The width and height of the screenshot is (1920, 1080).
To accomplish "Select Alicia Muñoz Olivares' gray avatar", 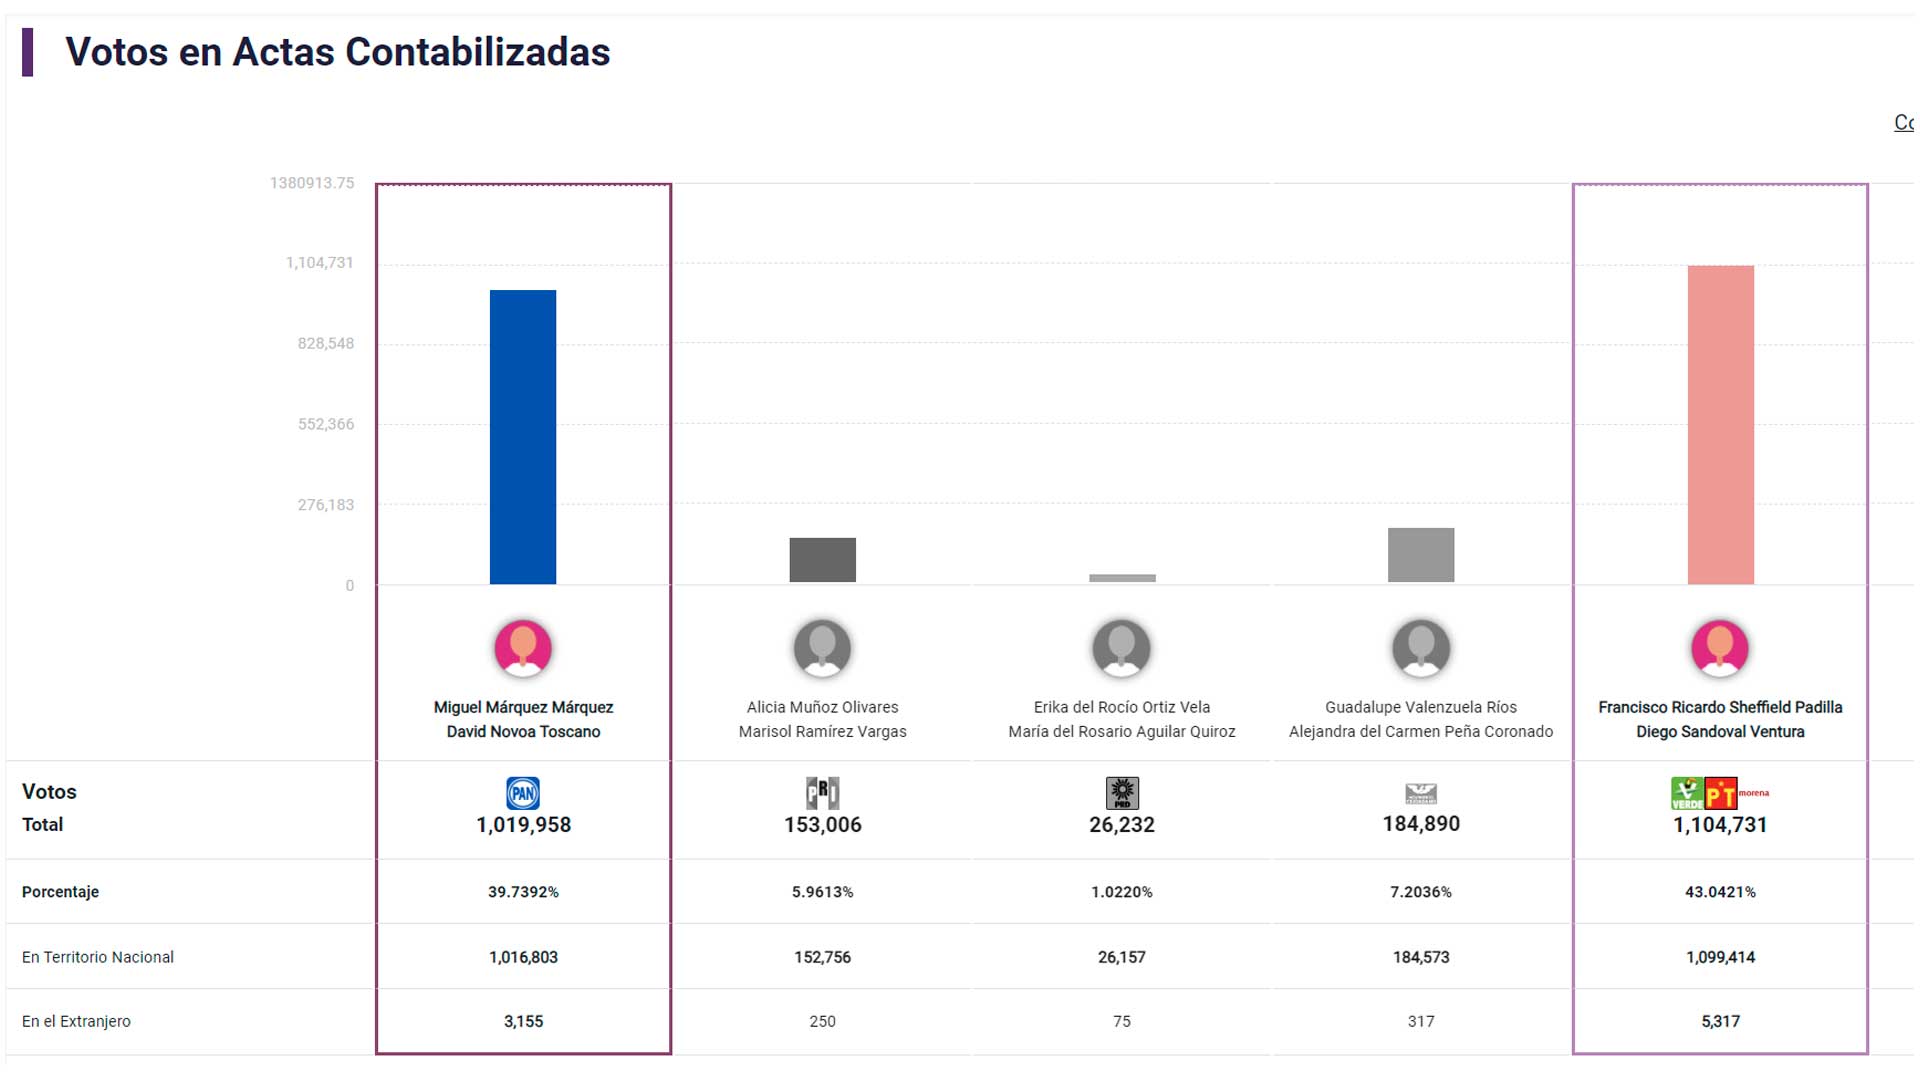I will point(822,648).
